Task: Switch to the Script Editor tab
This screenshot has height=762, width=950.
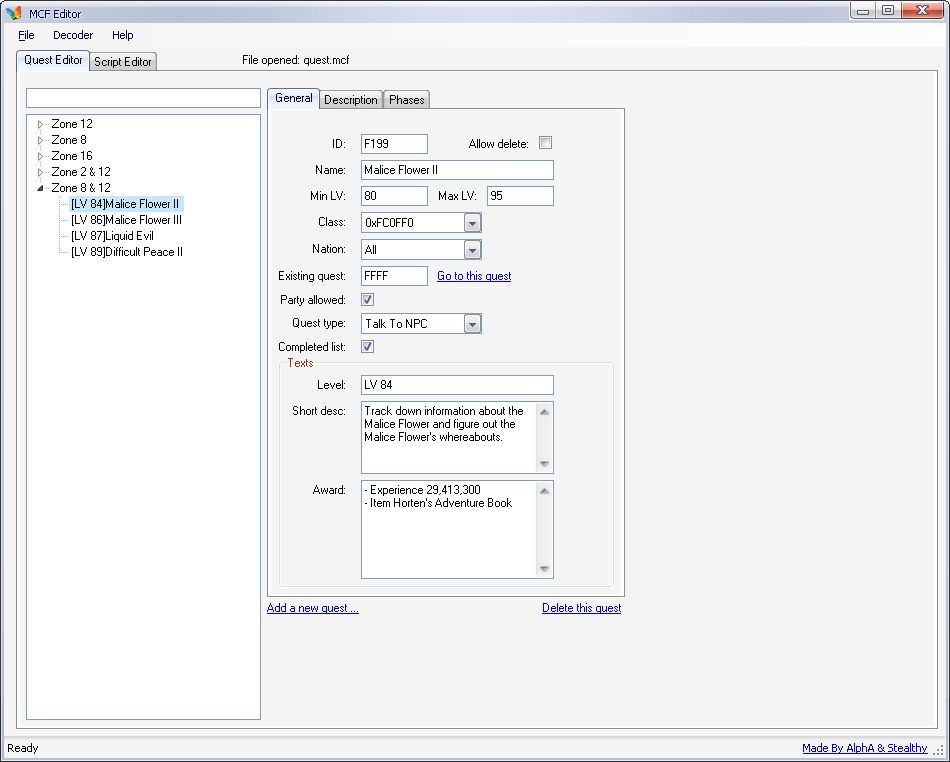Action: pos(123,62)
